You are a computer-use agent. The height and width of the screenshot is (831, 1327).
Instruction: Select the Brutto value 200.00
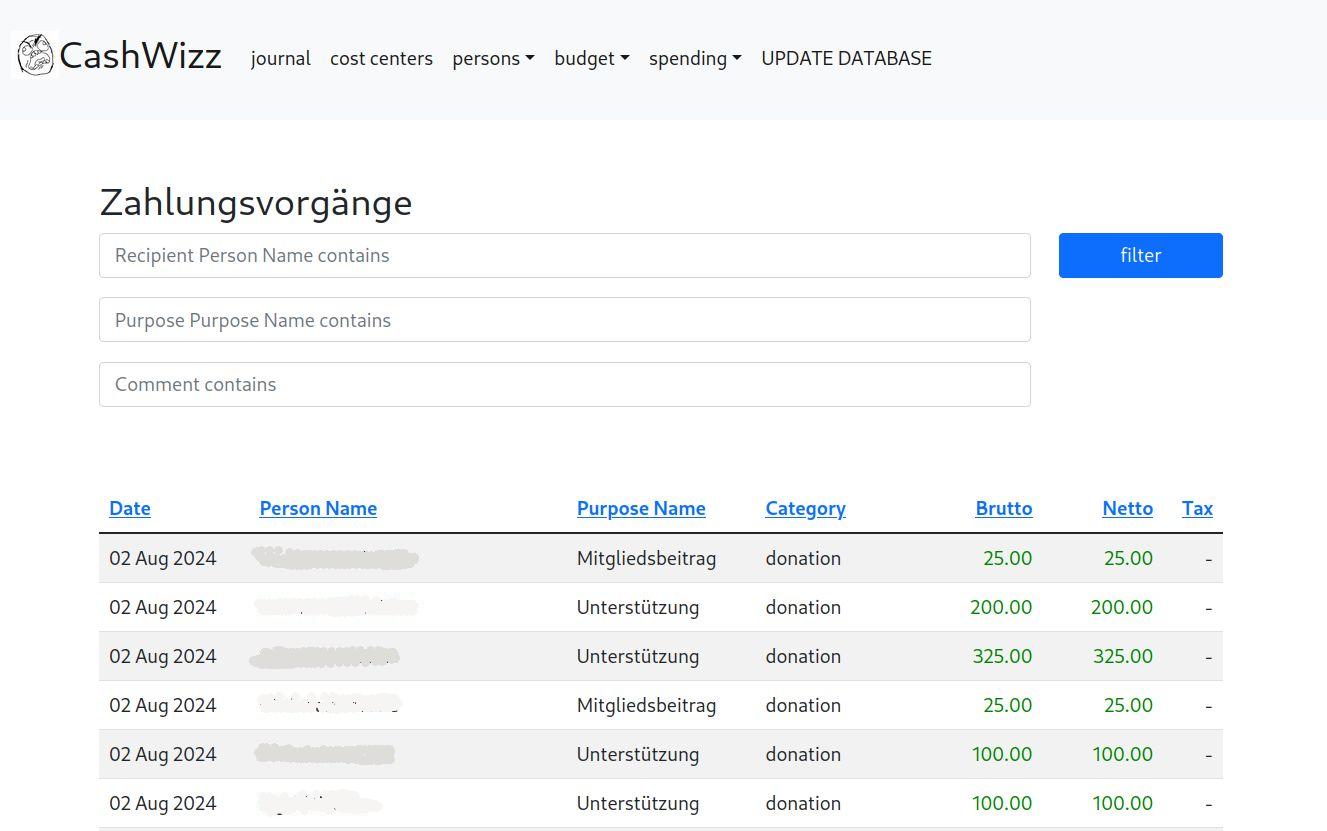click(x=1001, y=607)
